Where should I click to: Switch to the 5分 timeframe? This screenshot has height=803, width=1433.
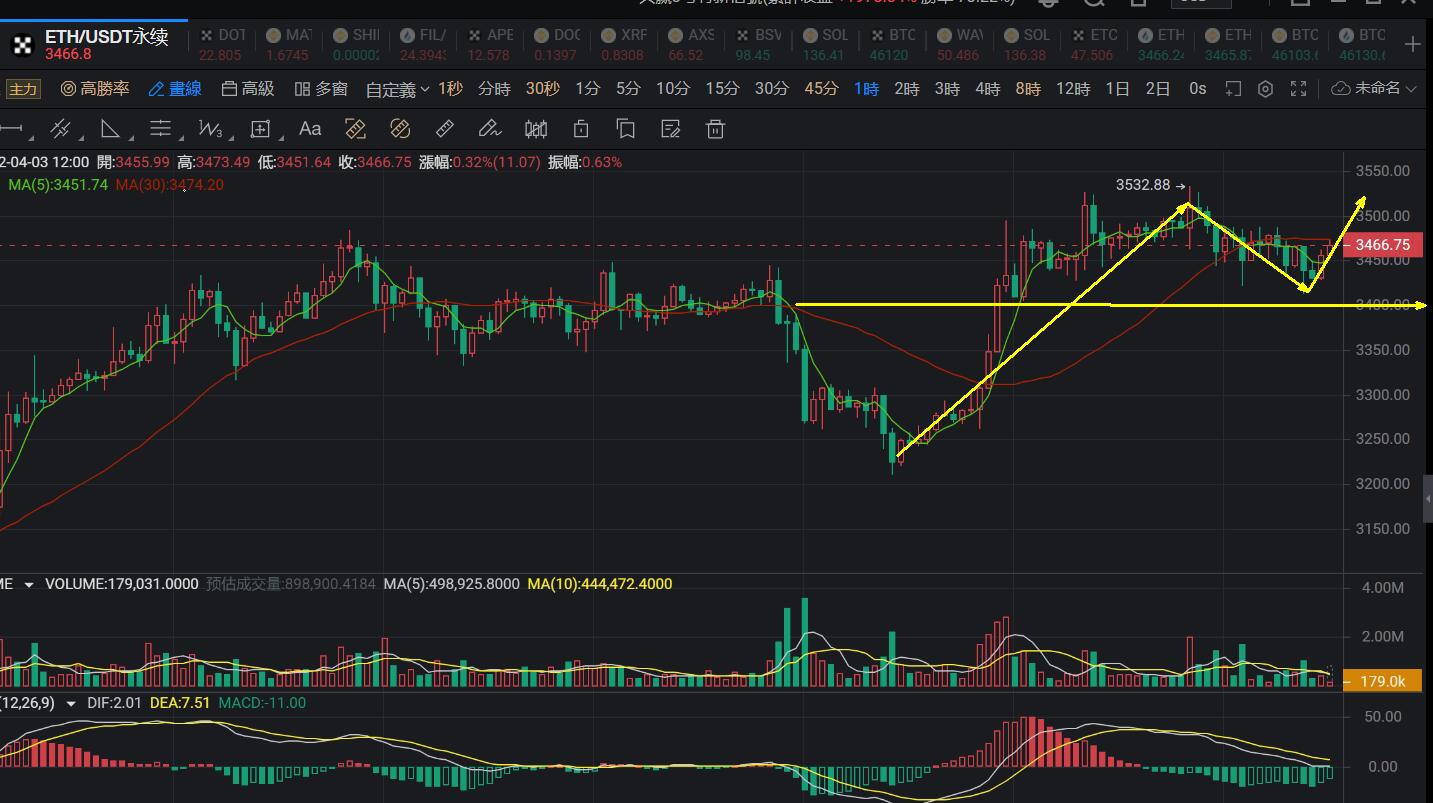point(628,89)
